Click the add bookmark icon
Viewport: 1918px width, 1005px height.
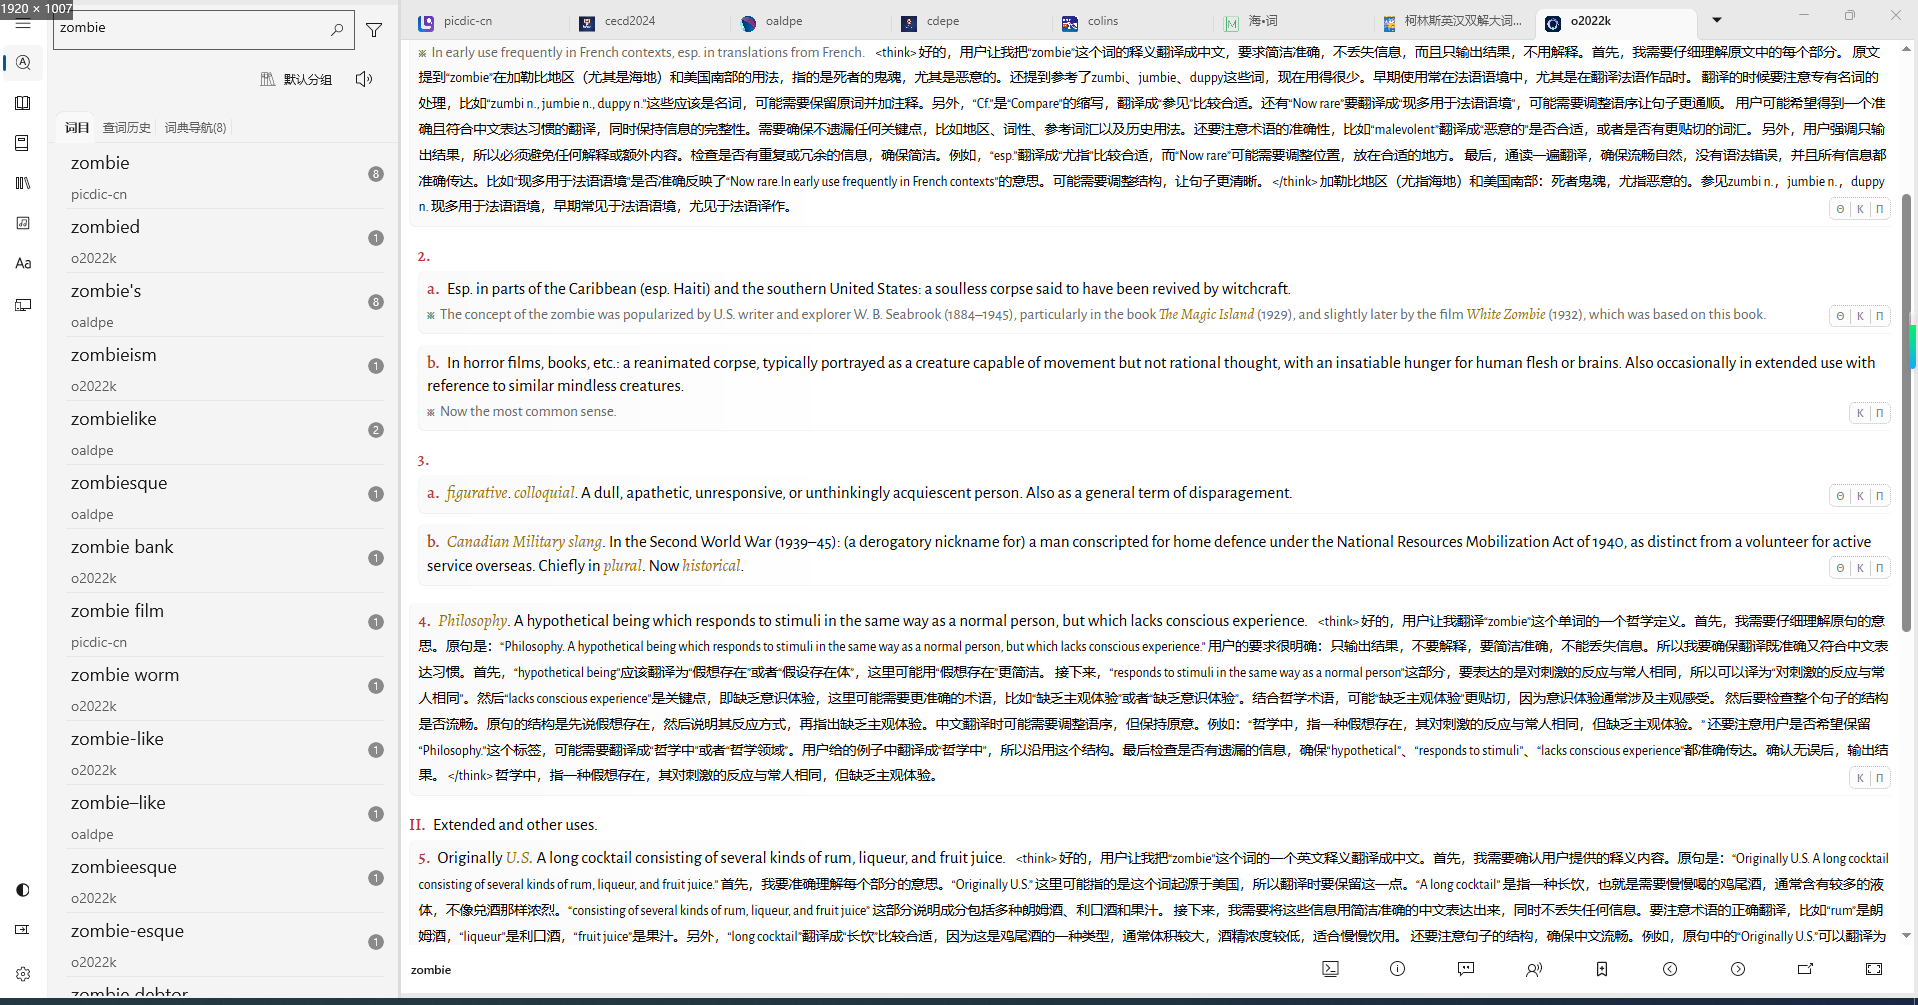[x=1602, y=969]
